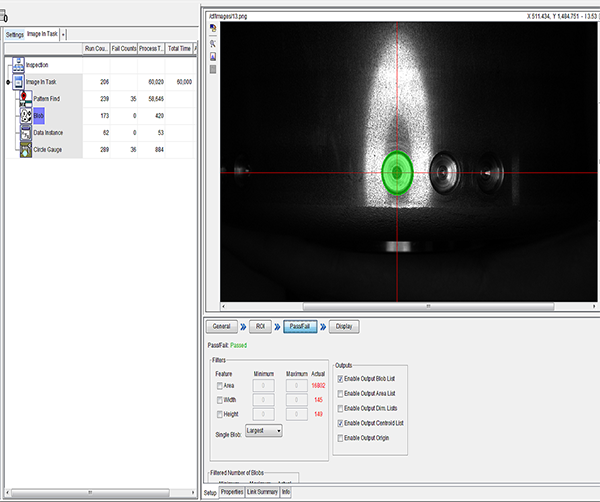
Task: Open the Single Blob dropdown
Action: [x=265, y=431]
